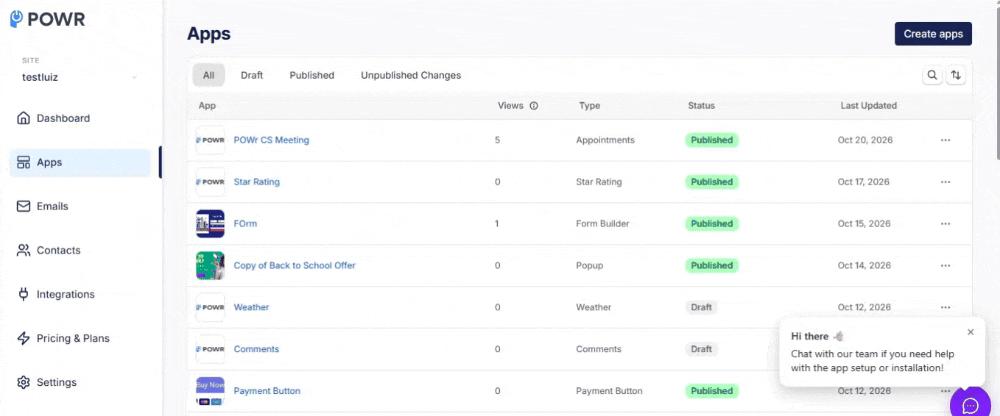
Task: Open the Payment Button app link
Action: point(267,390)
